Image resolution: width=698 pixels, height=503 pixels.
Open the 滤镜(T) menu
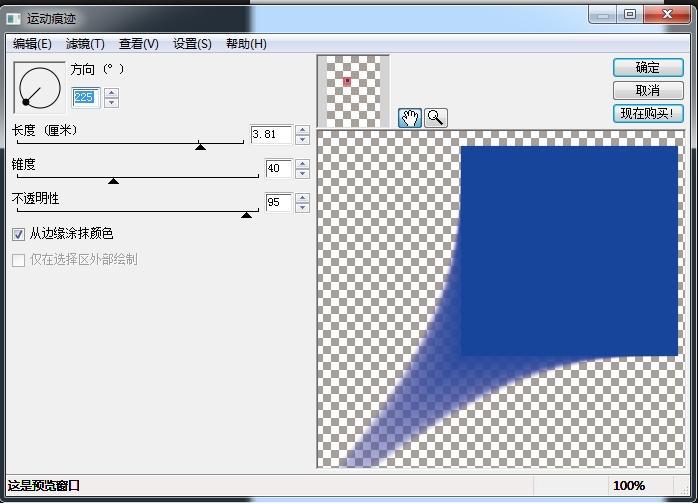85,44
